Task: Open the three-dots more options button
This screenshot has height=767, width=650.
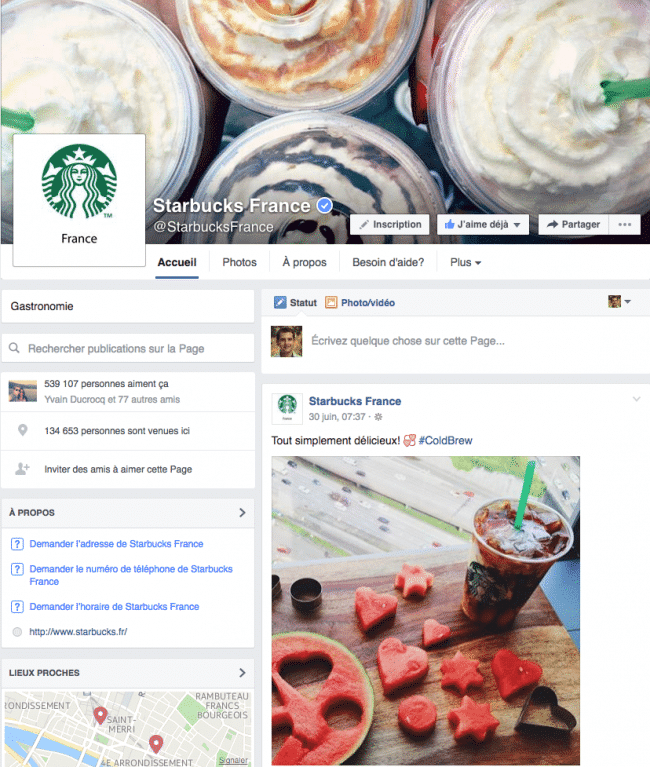Action: pyautogui.click(x=625, y=225)
